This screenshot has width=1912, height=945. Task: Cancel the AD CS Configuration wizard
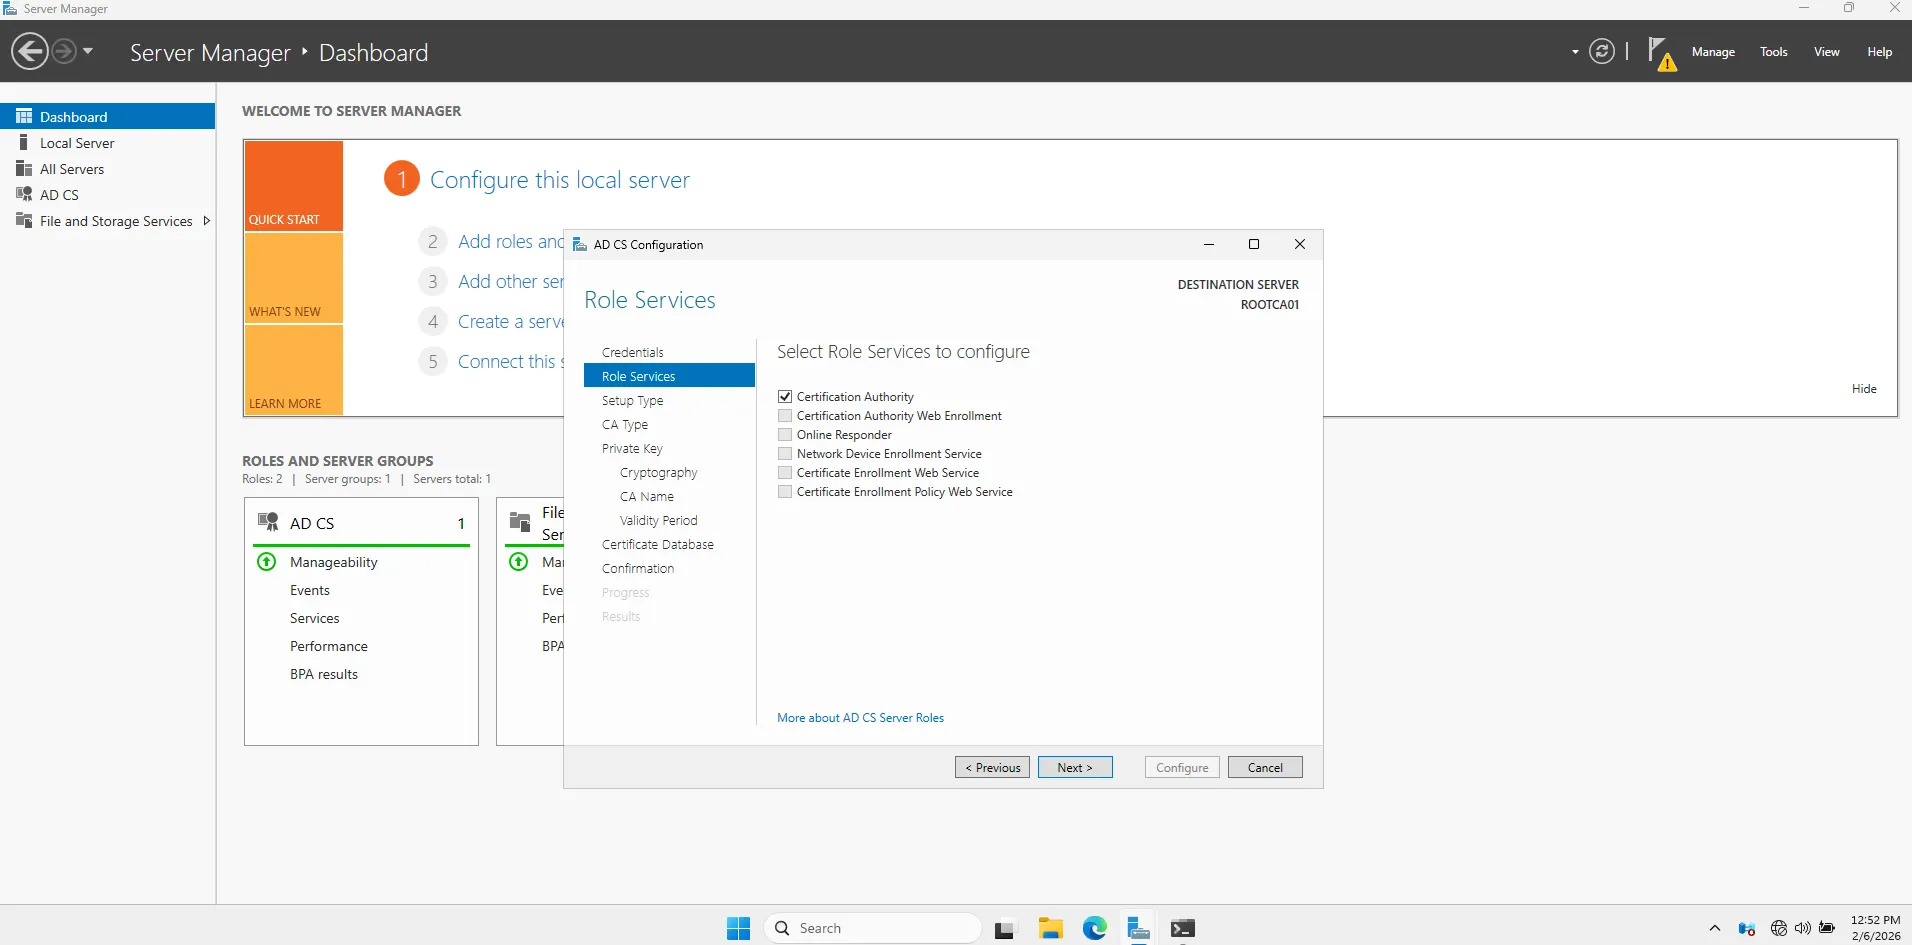point(1265,767)
